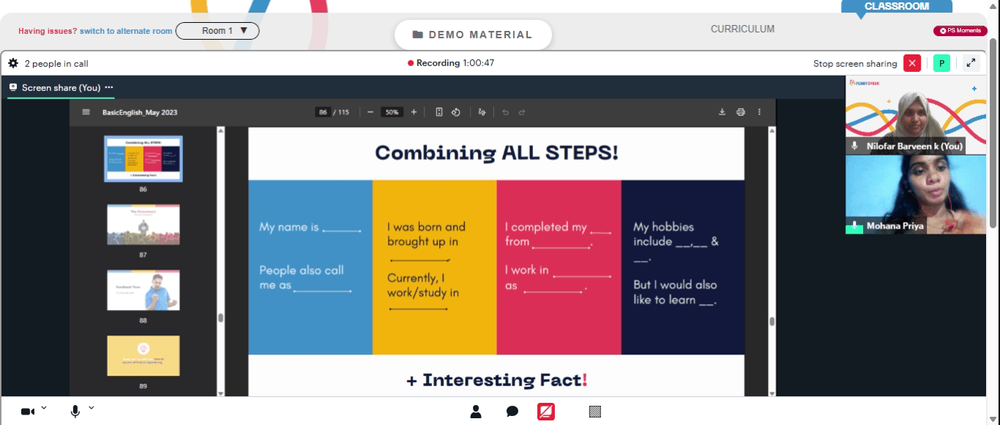Expand the call to fullscreen

(x=971, y=63)
